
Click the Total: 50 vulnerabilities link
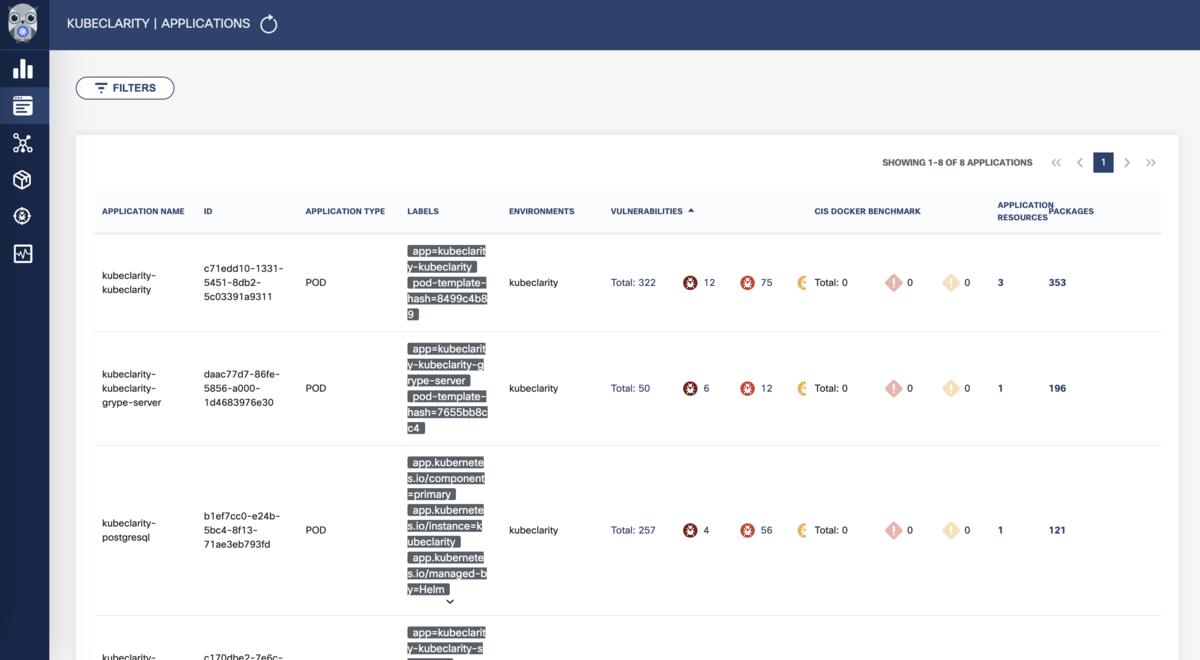click(x=630, y=388)
